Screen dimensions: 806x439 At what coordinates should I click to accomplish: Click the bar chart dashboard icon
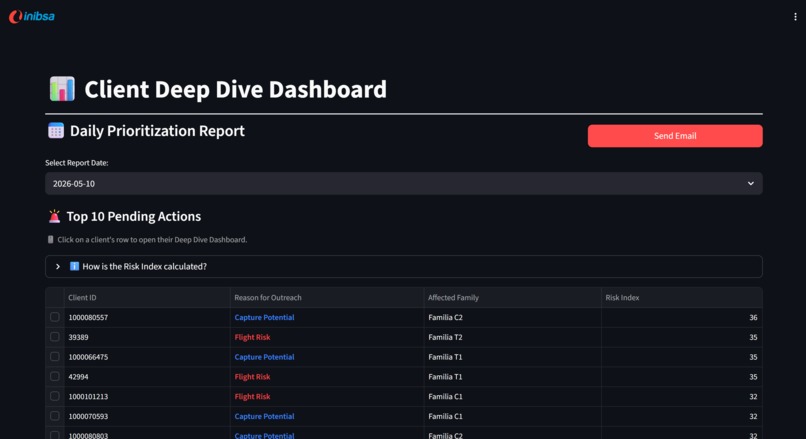[x=62, y=89]
